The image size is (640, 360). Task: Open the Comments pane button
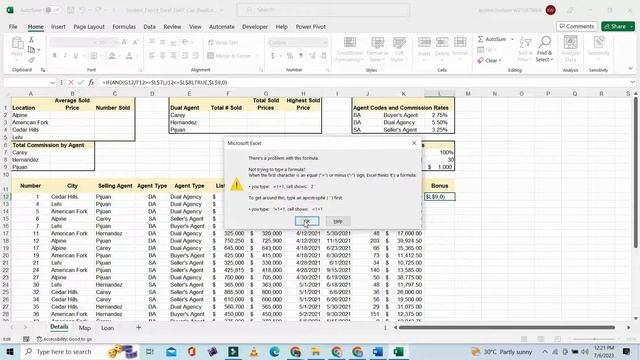click(x=577, y=26)
